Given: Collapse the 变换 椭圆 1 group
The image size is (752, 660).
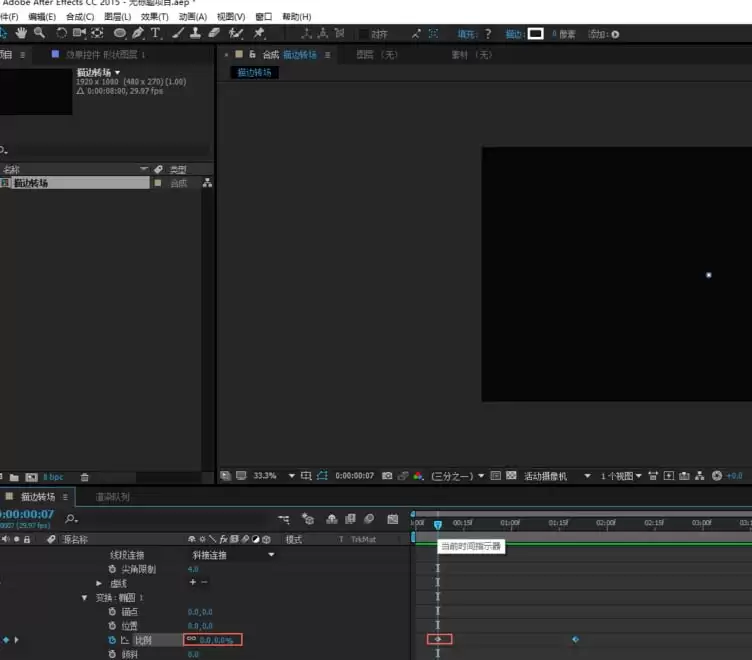Looking at the screenshot, I should coord(84,598).
